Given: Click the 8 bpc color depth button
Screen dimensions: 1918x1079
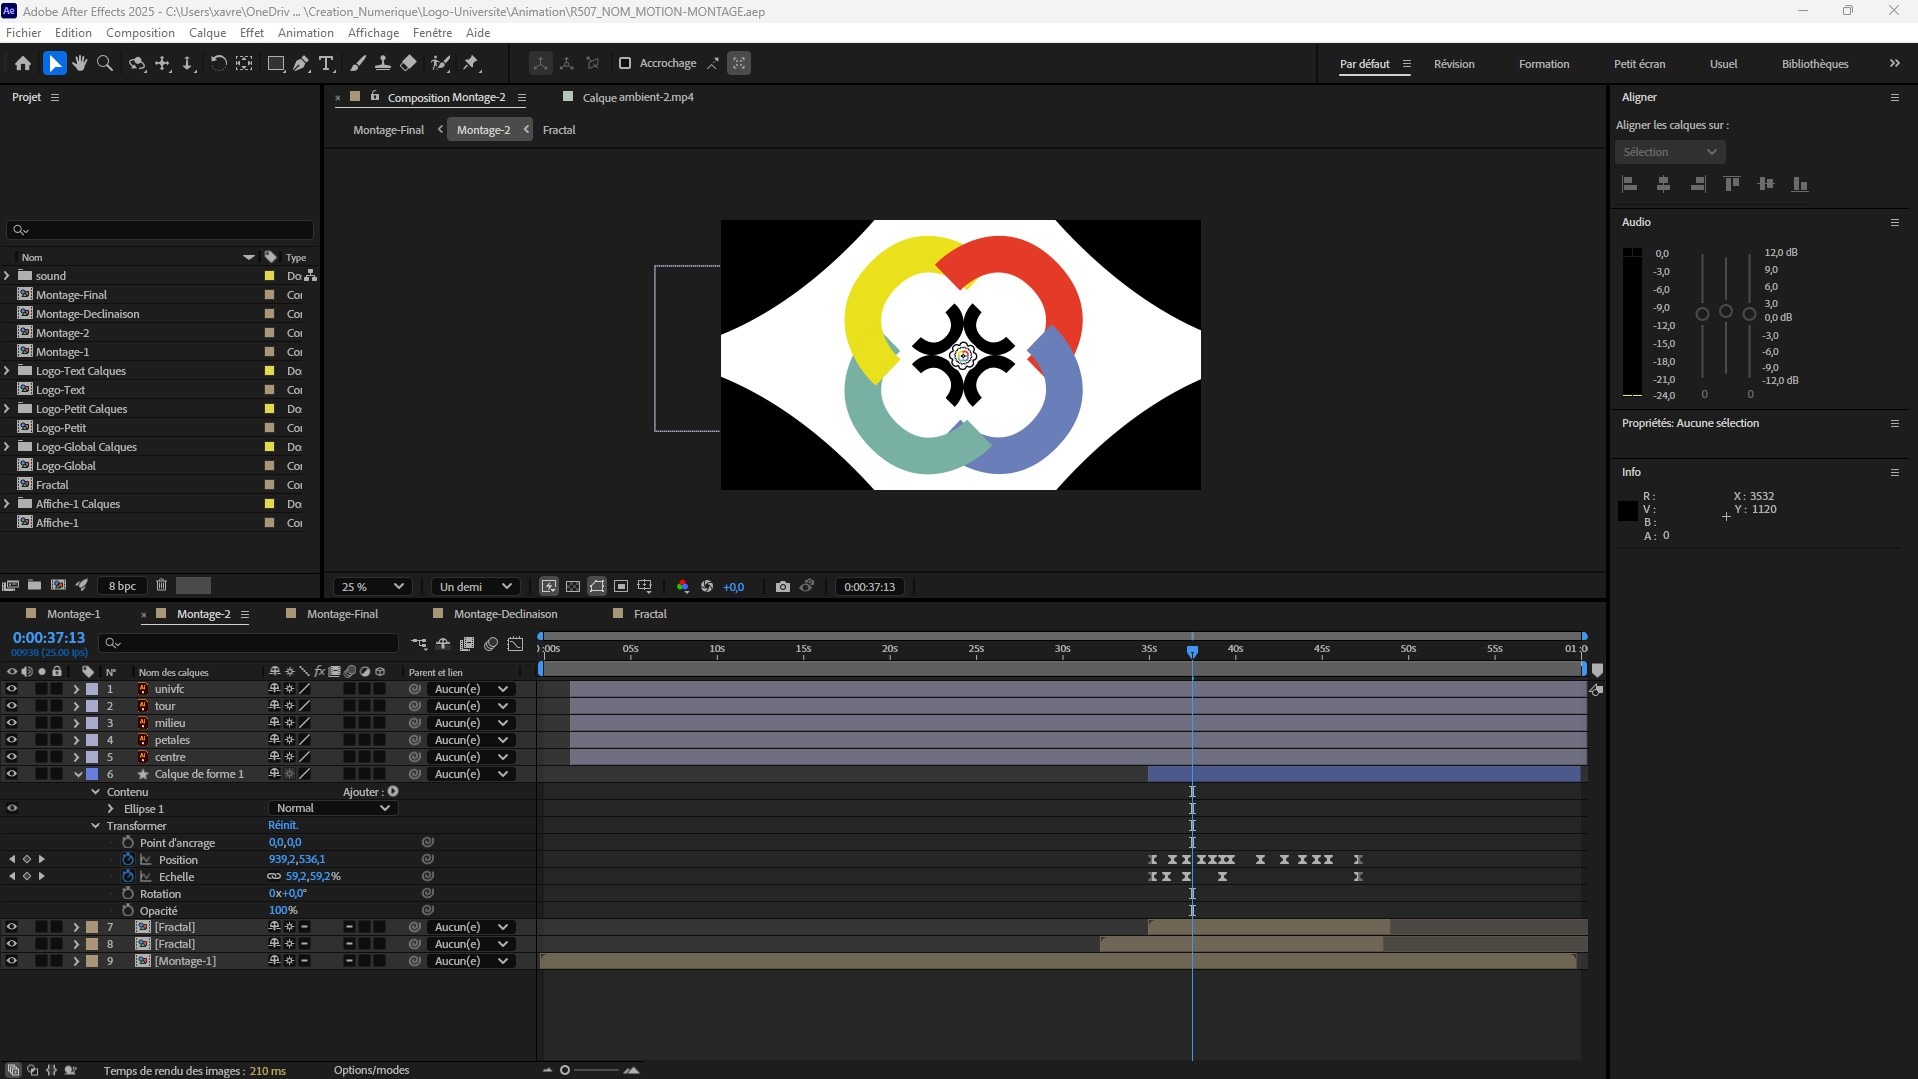Looking at the screenshot, I should [x=122, y=586].
